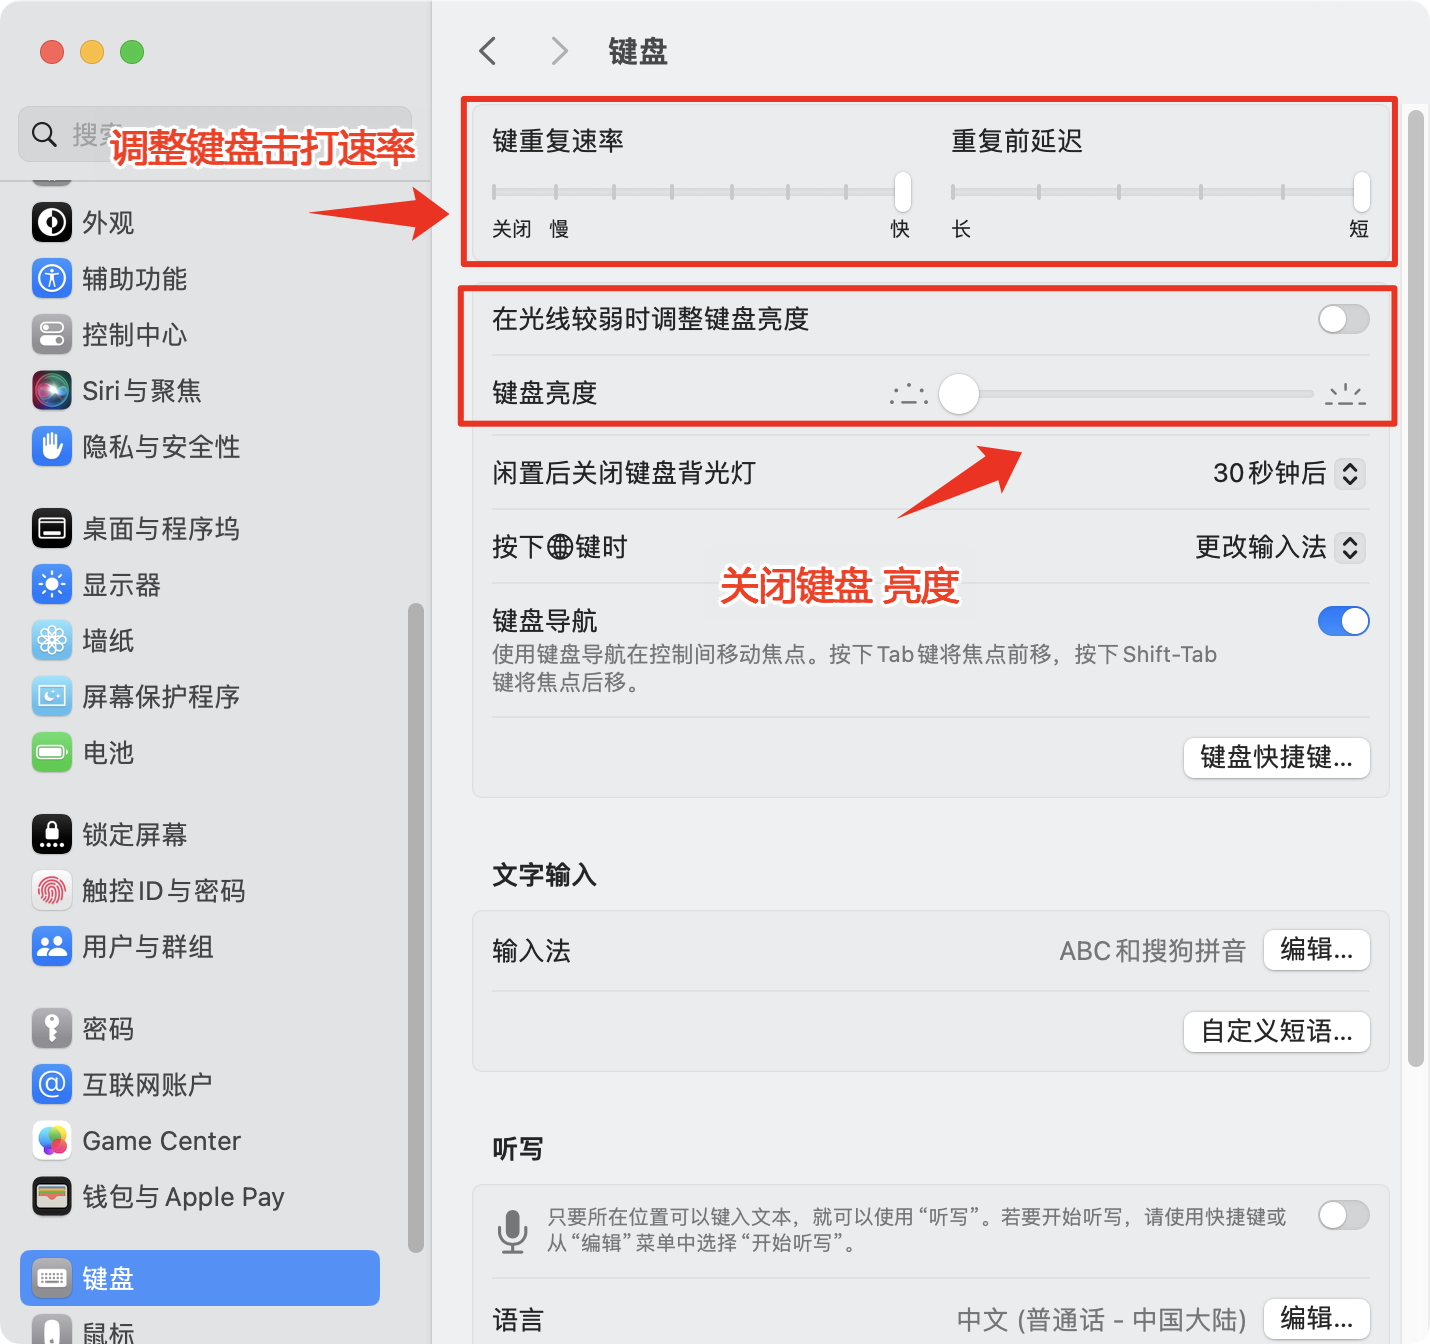Select the 辅助功能 accessibility icon
The height and width of the screenshot is (1344, 1430).
52,278
